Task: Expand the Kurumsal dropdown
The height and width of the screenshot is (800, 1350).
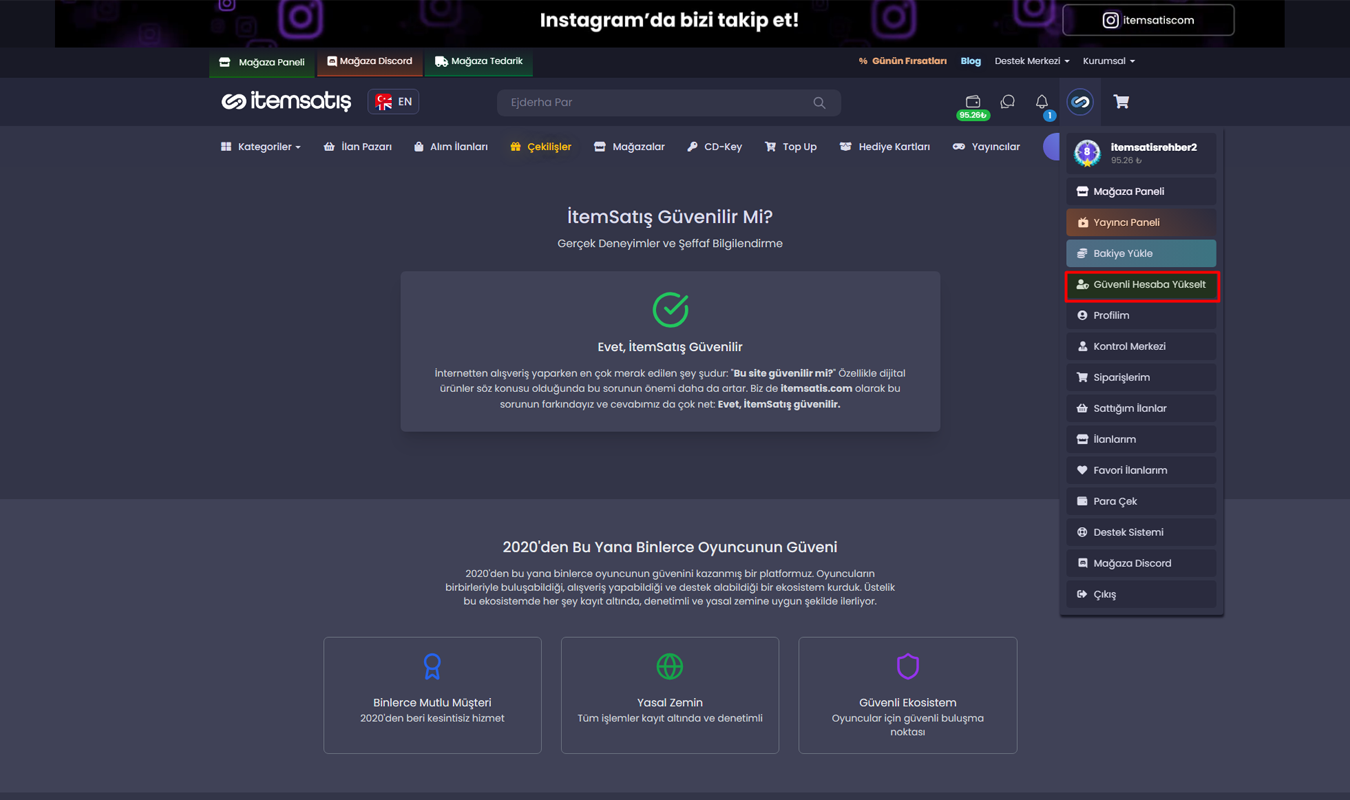Action: pyautogui.click(x=1109, y=61)
